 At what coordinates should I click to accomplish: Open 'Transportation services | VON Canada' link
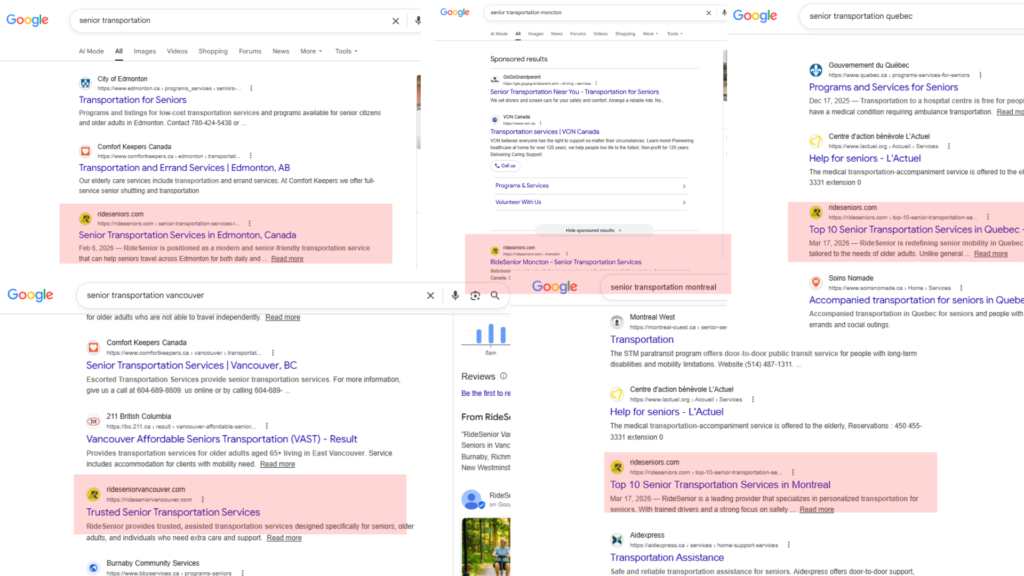coord(545,132)
